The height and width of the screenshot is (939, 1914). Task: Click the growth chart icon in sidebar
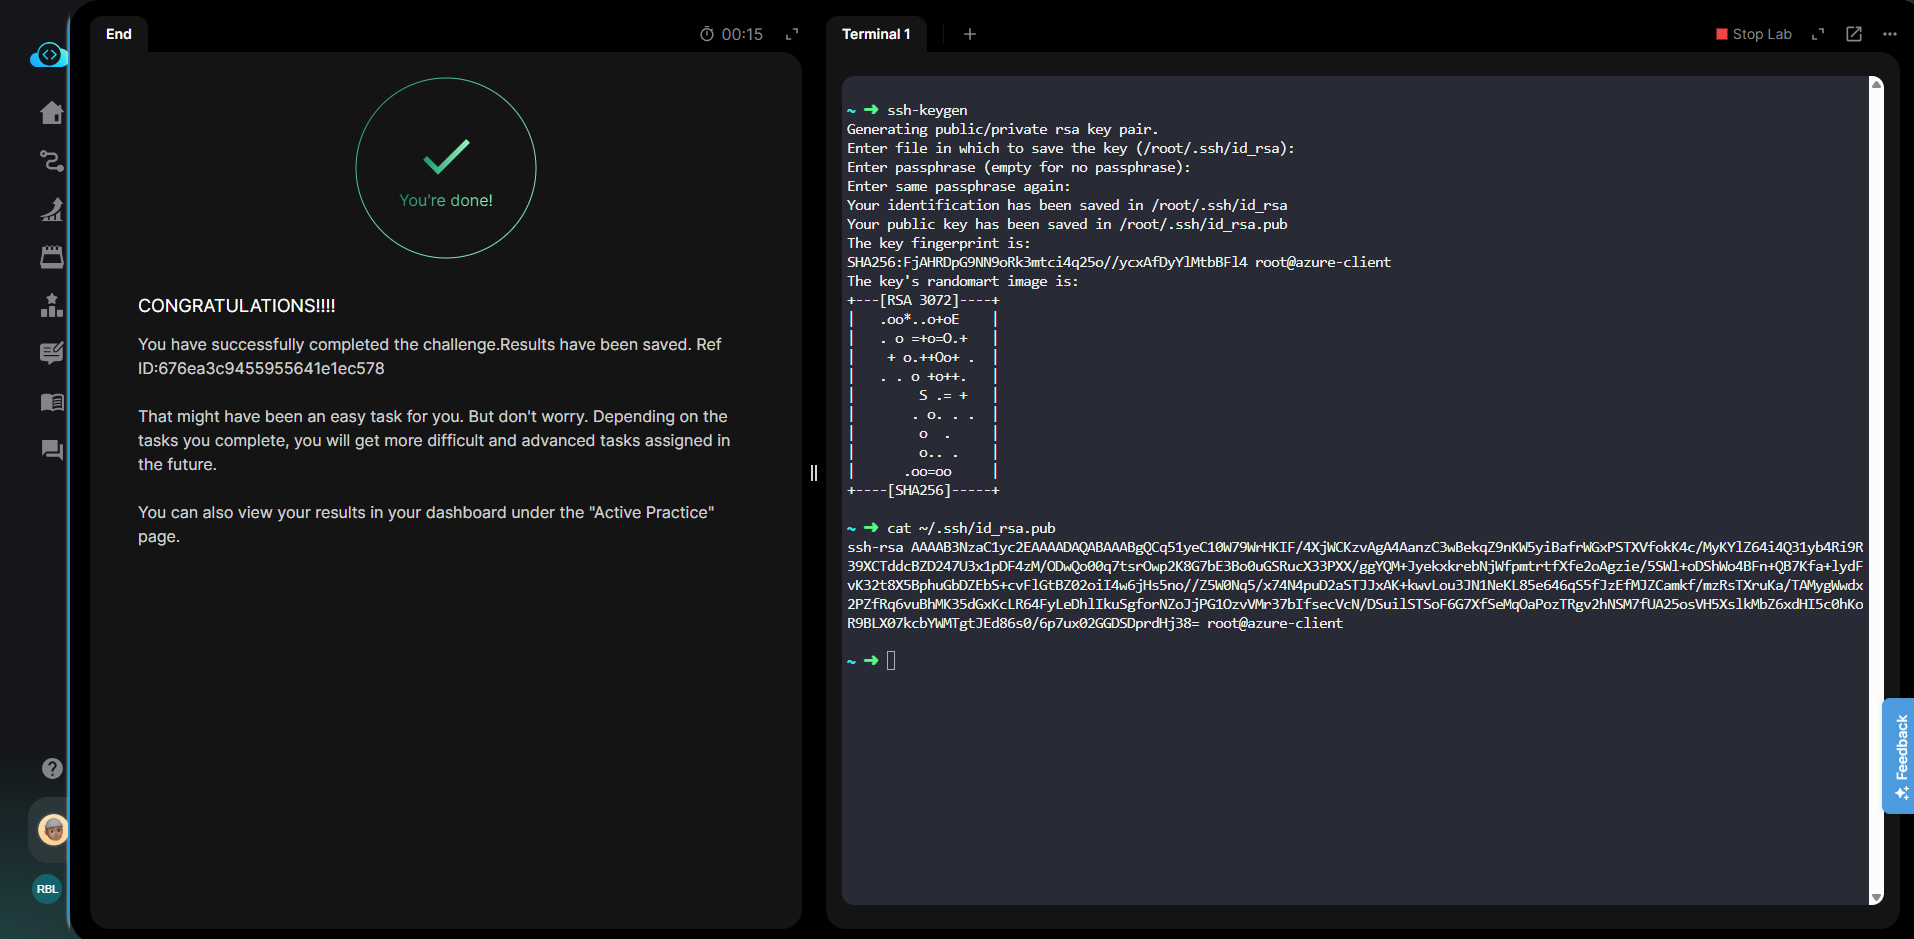[52, 209]
